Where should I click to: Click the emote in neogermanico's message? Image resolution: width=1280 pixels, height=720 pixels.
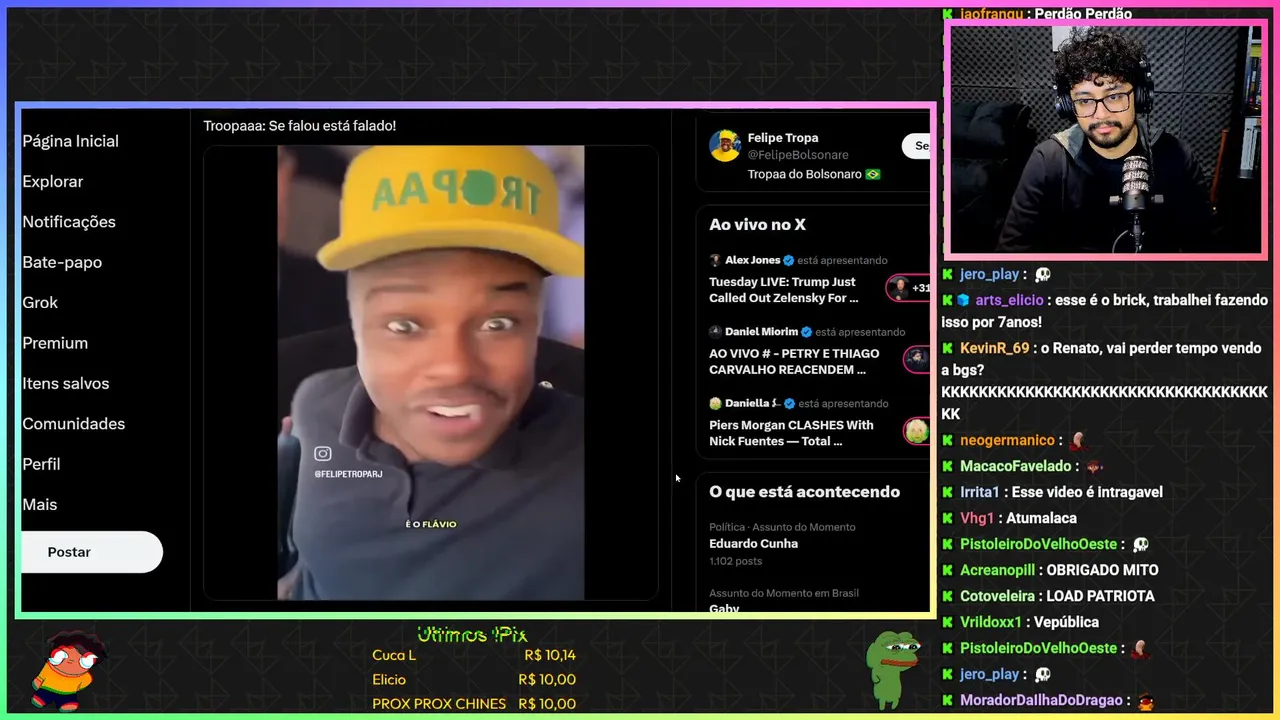point(1077,440)
